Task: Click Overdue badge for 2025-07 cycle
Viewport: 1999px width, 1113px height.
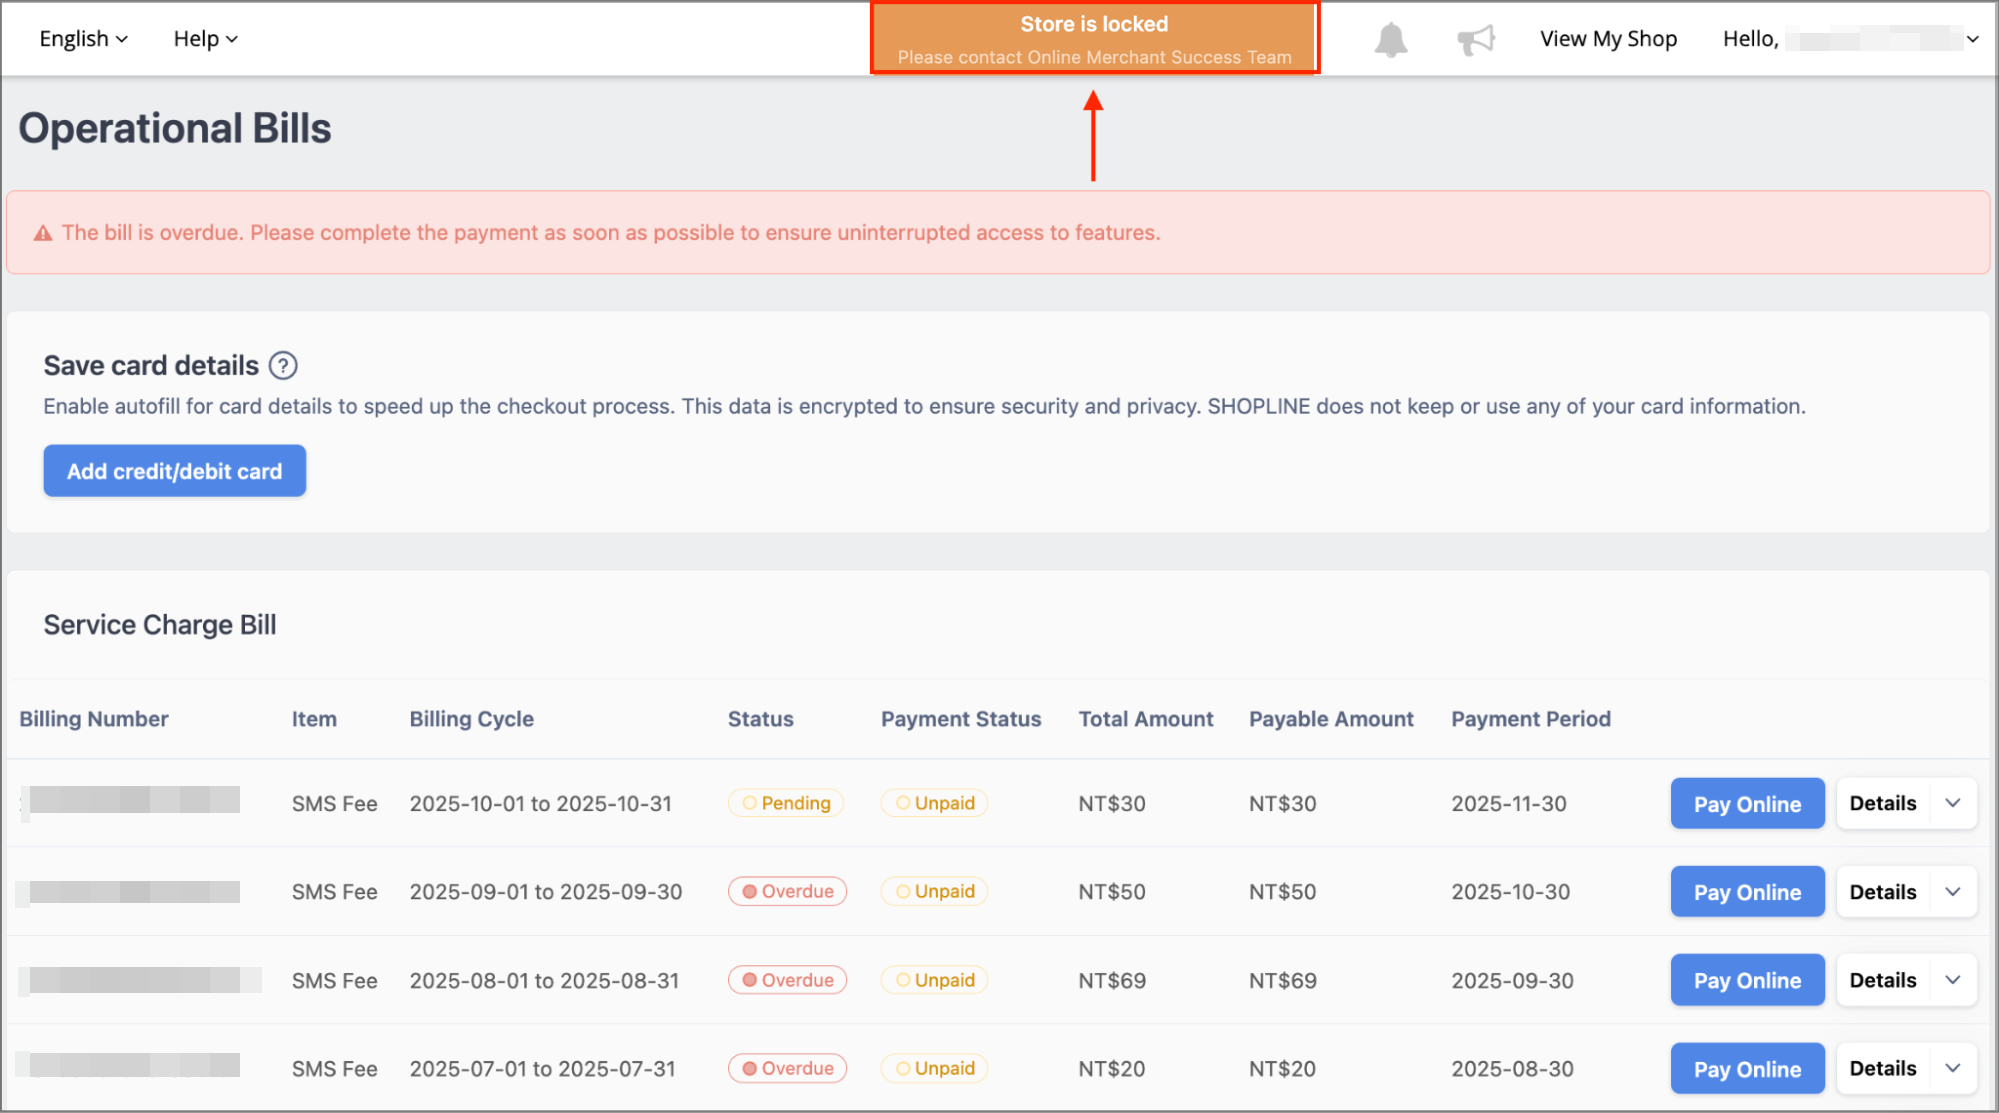Action: coord(788,1068)
